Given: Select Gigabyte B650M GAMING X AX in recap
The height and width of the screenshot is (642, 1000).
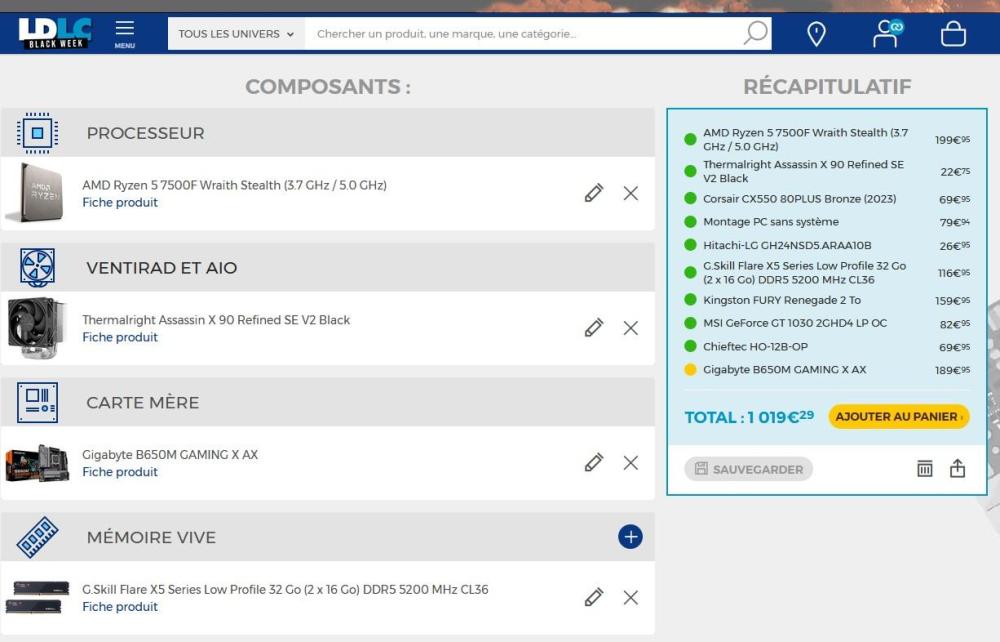Looking at the screenshot, I should tap(784, 370).
